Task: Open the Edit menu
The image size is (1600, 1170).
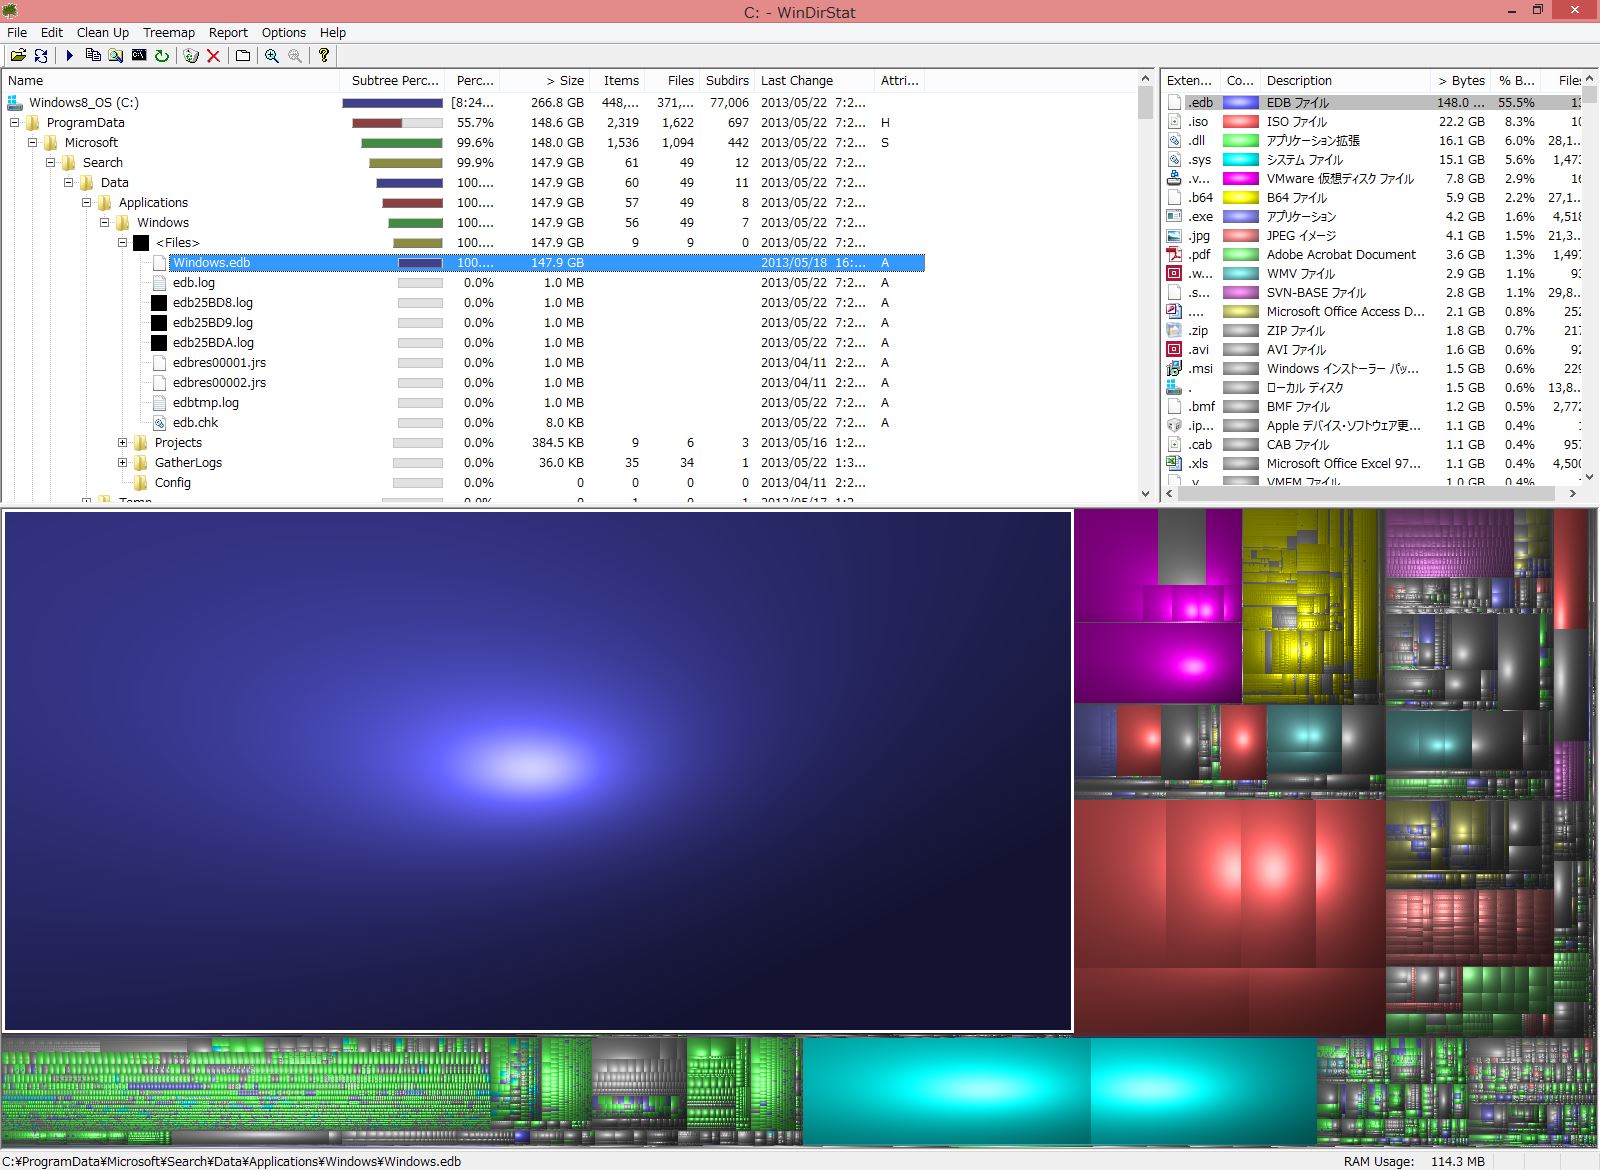Action: (x=52, y=32)
